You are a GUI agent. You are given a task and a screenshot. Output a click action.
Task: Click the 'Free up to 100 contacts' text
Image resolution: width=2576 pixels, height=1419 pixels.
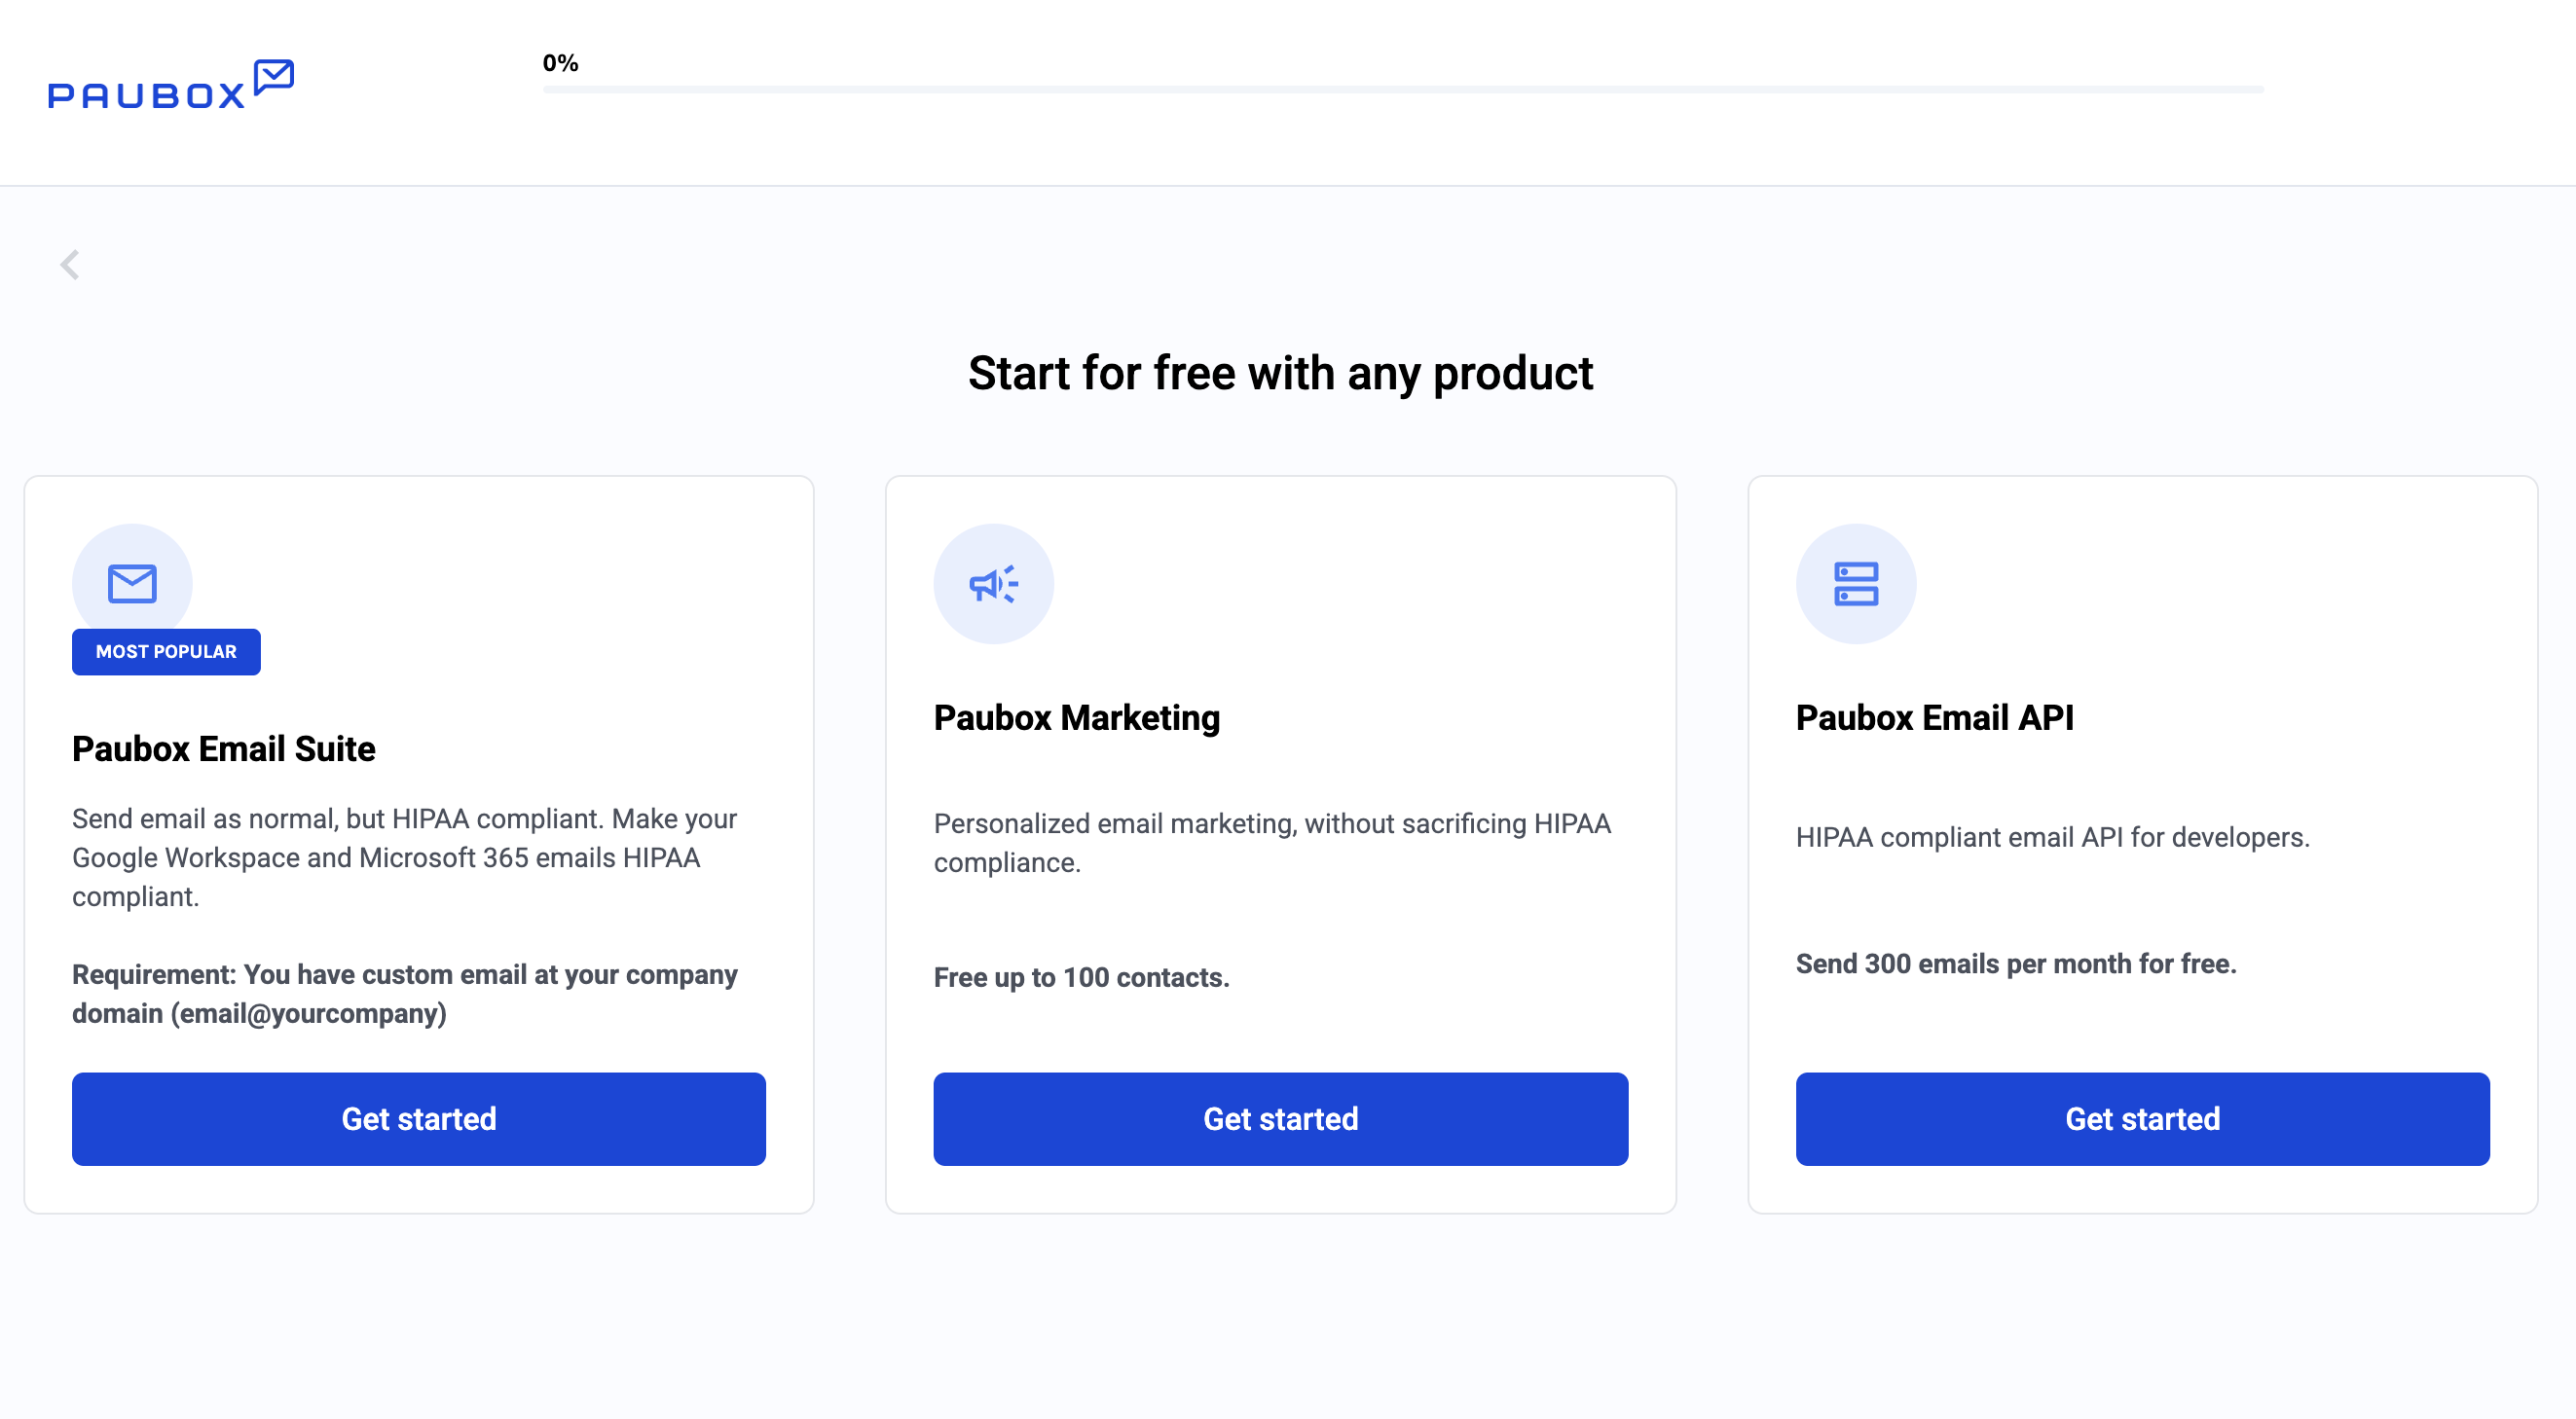pyautogui.click(x=1081, y=977)
